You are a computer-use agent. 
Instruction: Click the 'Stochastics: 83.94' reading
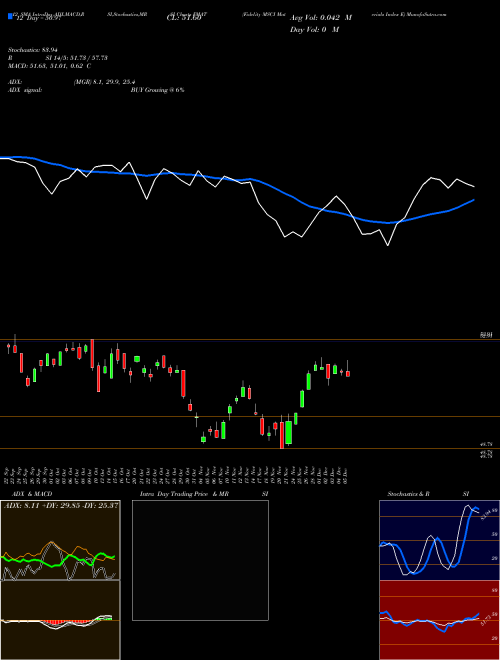coord(32,50)
